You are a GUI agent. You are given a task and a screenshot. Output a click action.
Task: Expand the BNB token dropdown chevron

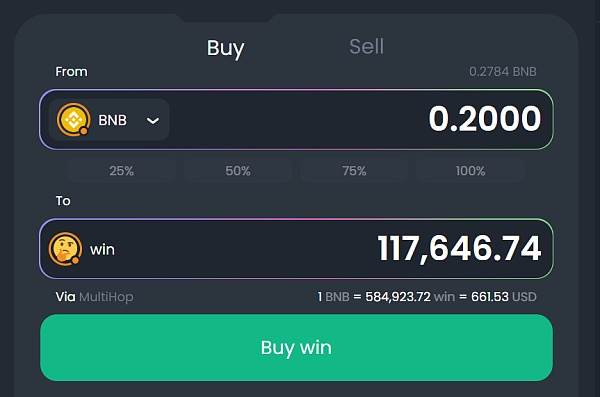click(153, 121)
